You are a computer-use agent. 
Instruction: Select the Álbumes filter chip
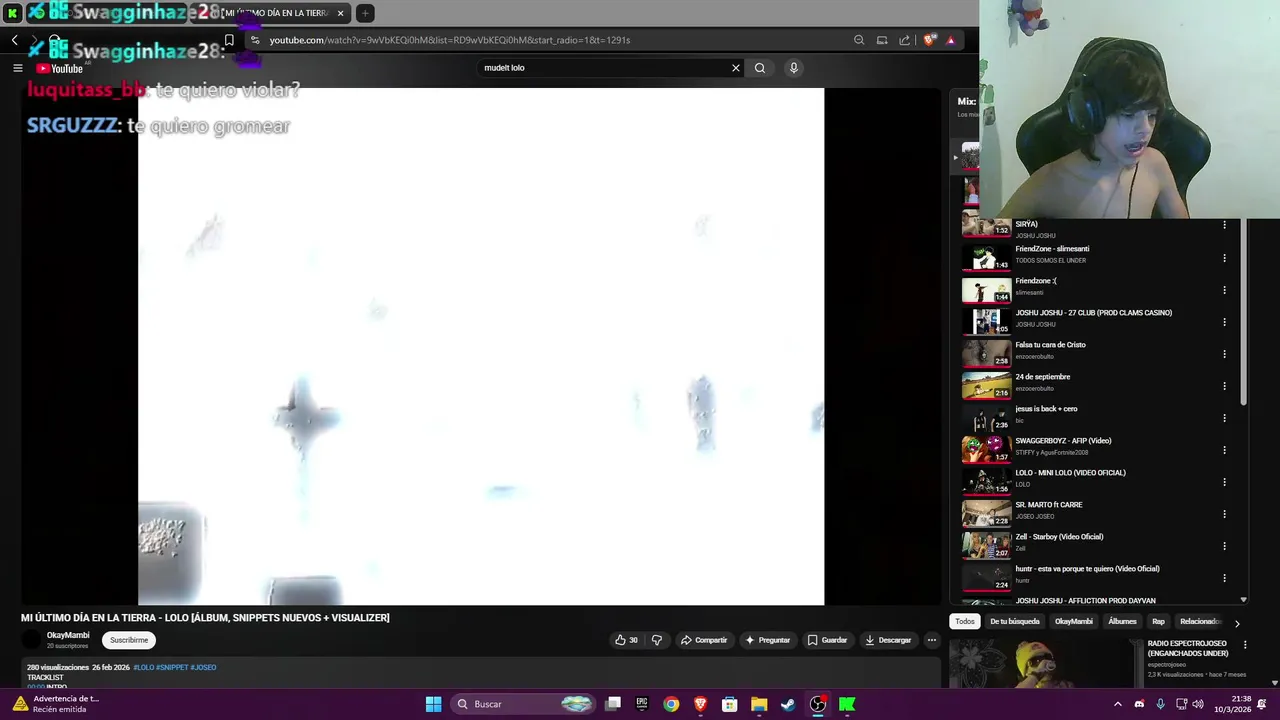(1122, 621)
